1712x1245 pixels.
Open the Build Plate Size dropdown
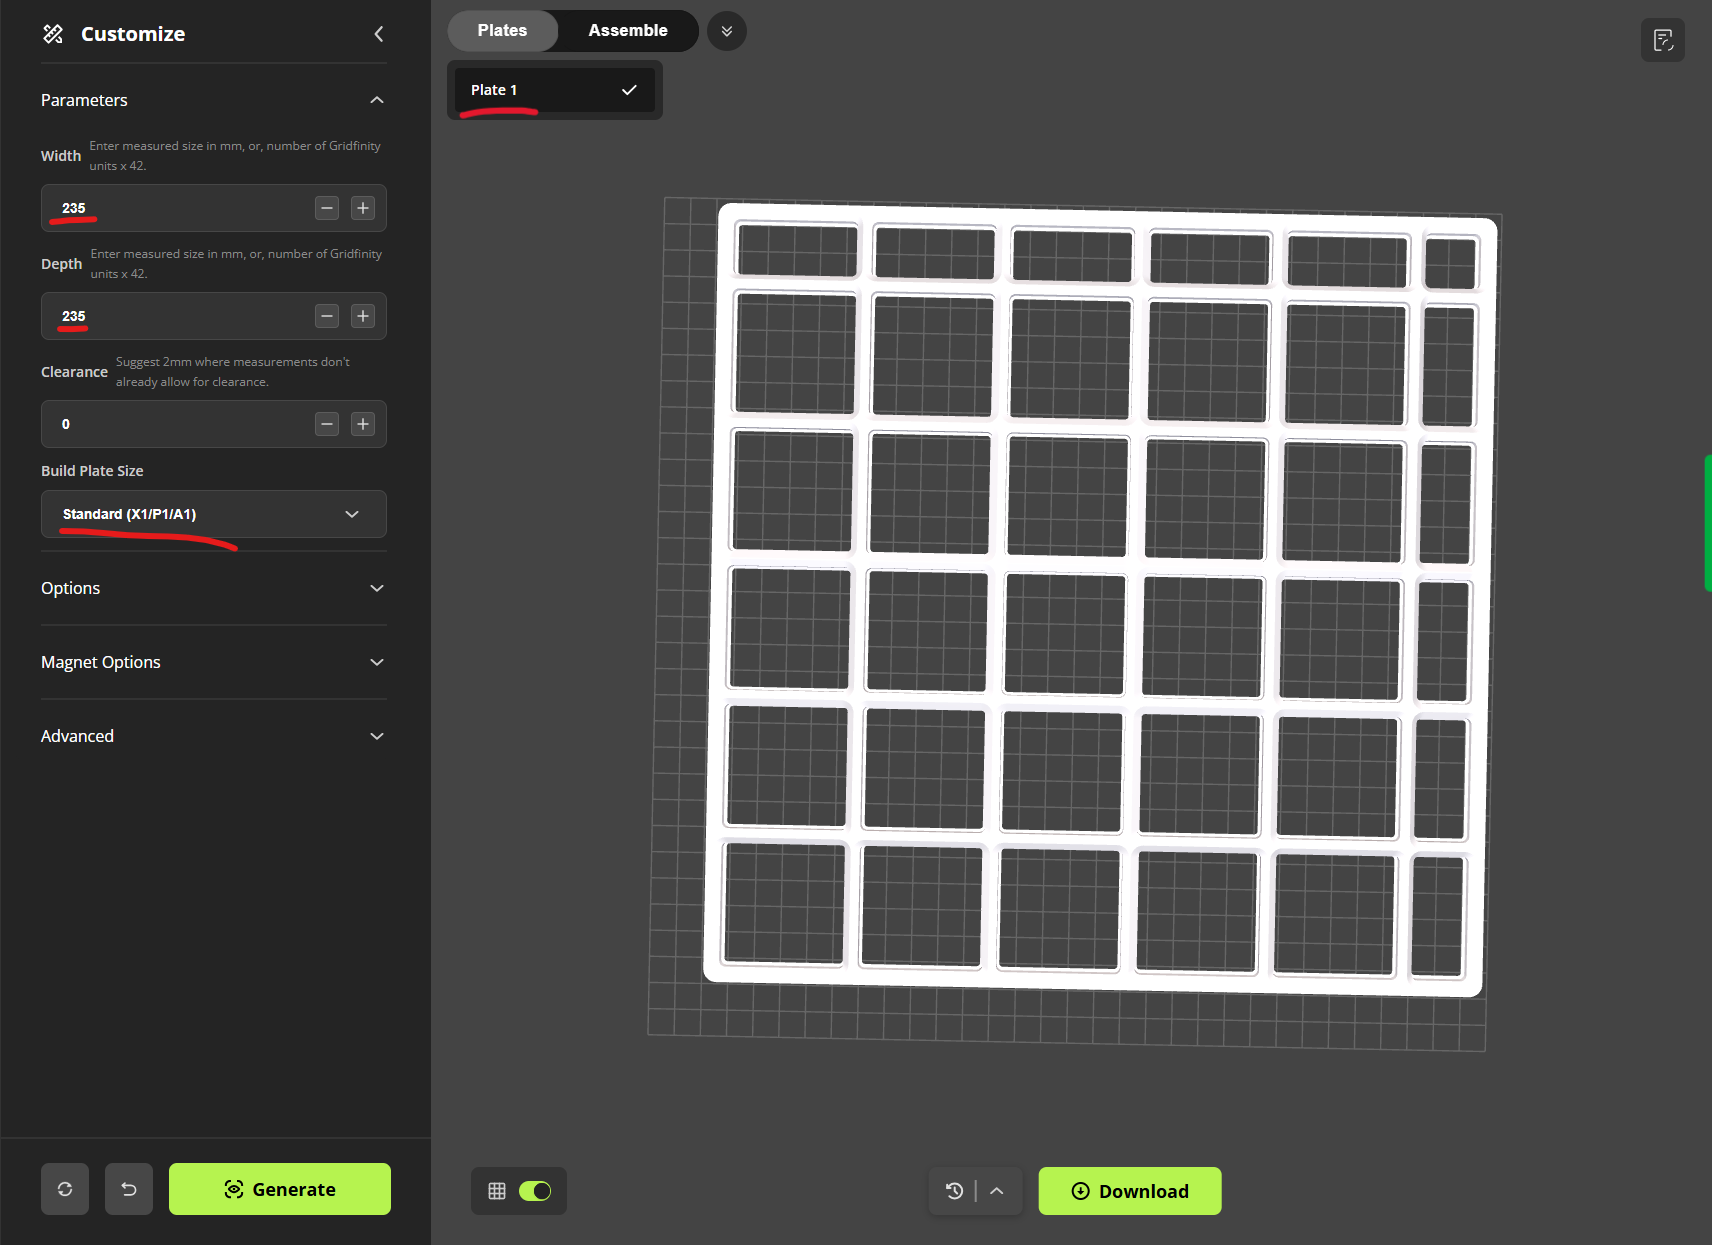pyautogui.click(x=214, y=514)
